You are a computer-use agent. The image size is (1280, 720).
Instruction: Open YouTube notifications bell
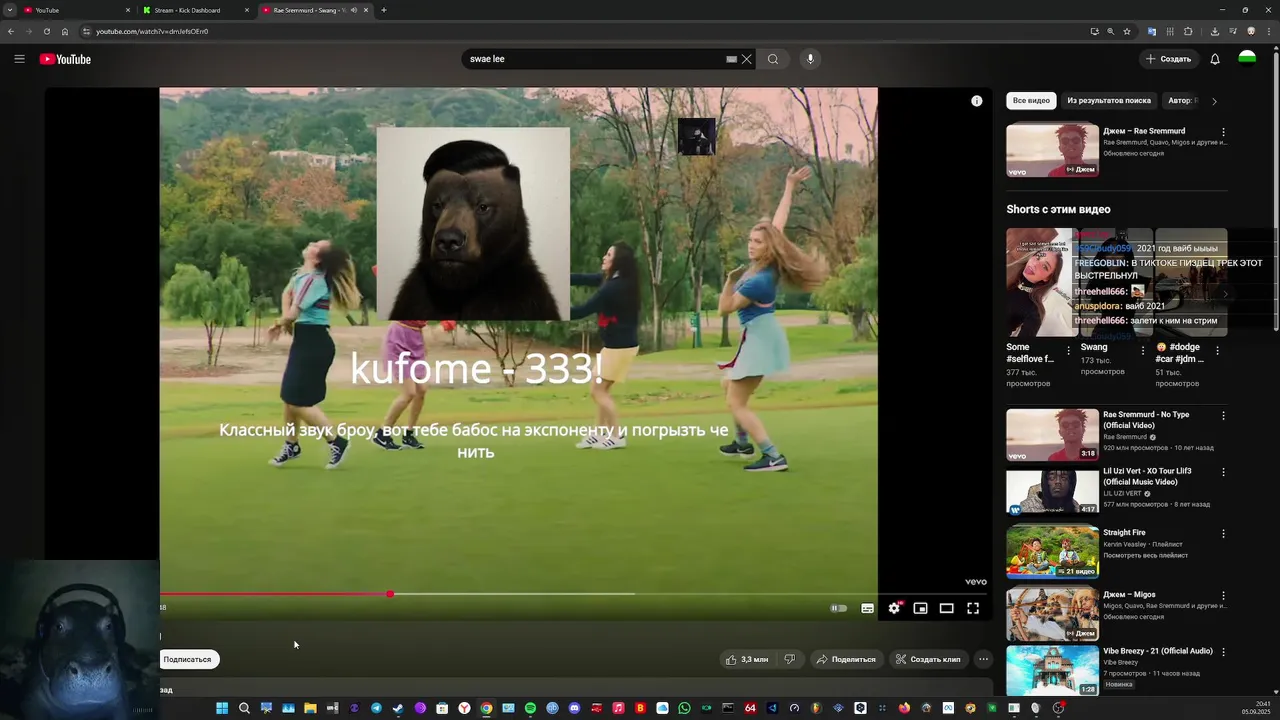1215,59
